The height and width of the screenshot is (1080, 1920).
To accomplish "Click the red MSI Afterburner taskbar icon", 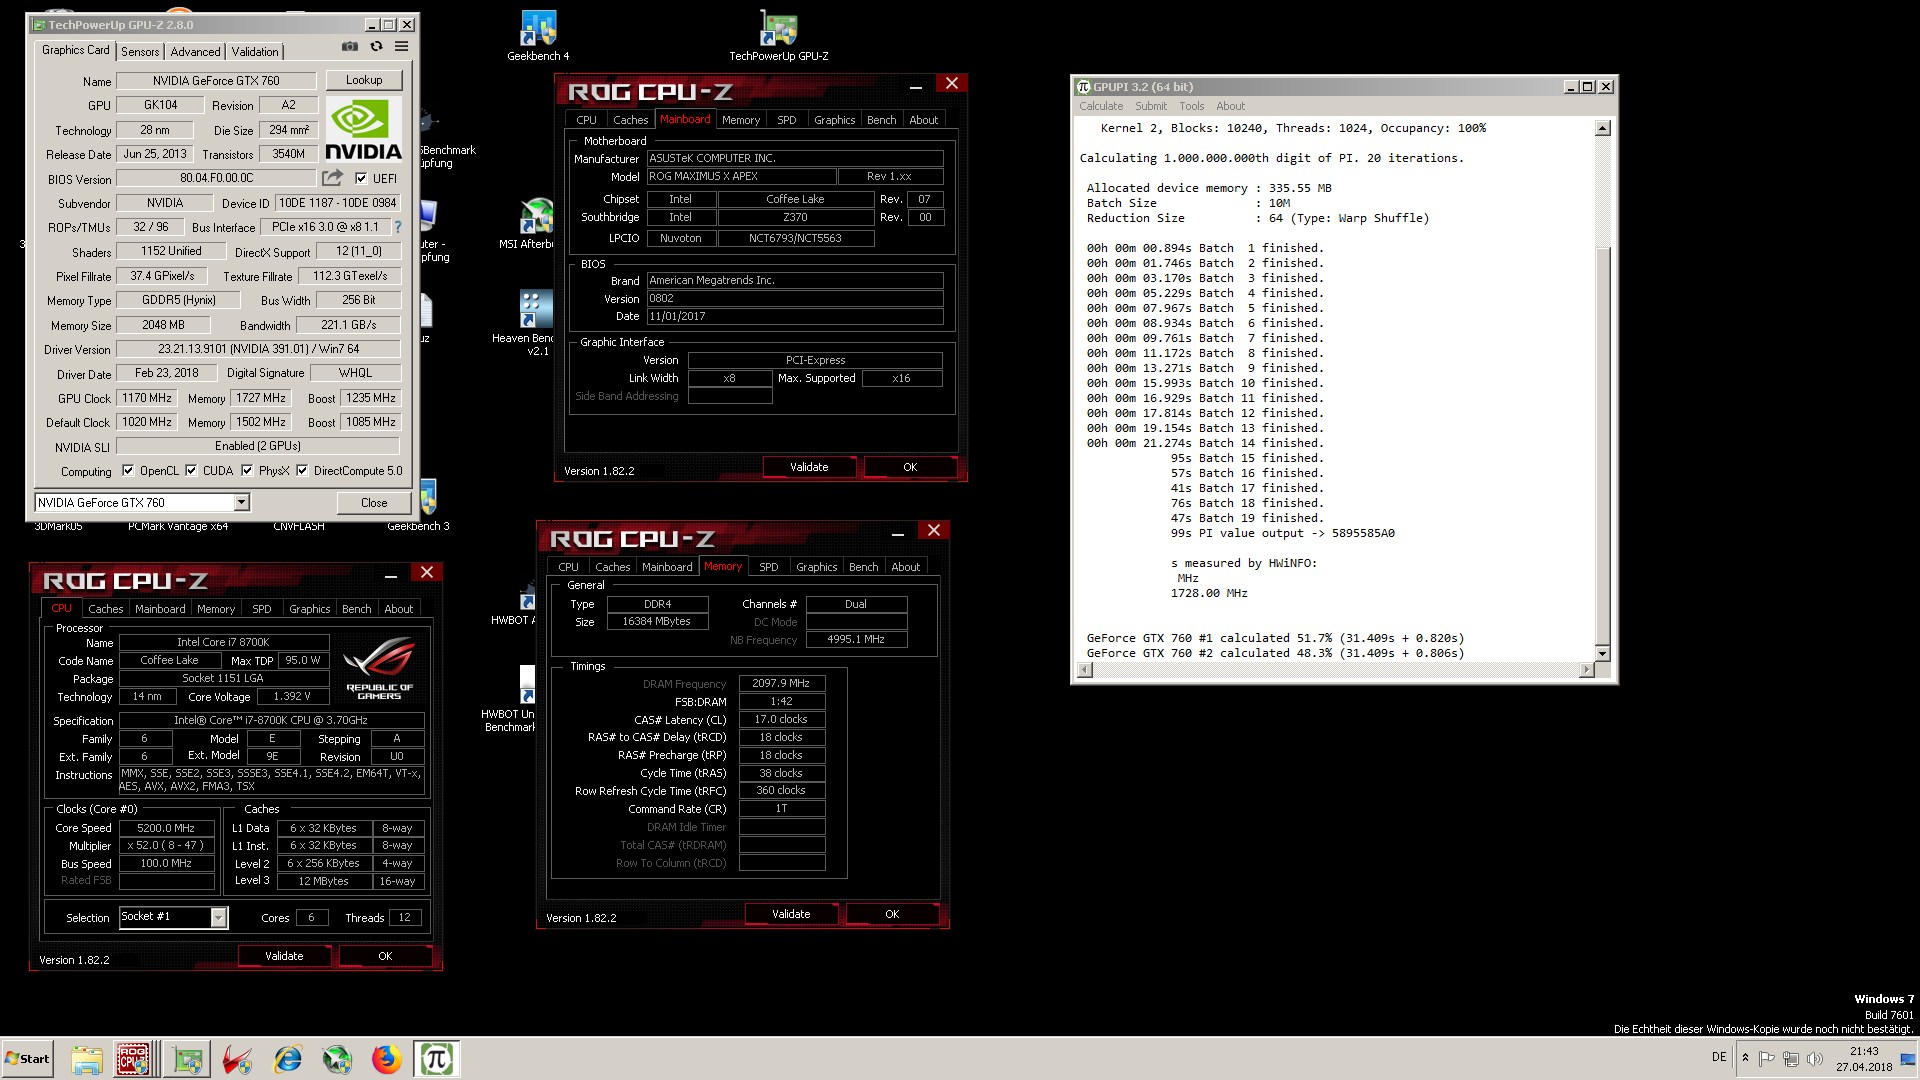I will [x=237, y=1059].
